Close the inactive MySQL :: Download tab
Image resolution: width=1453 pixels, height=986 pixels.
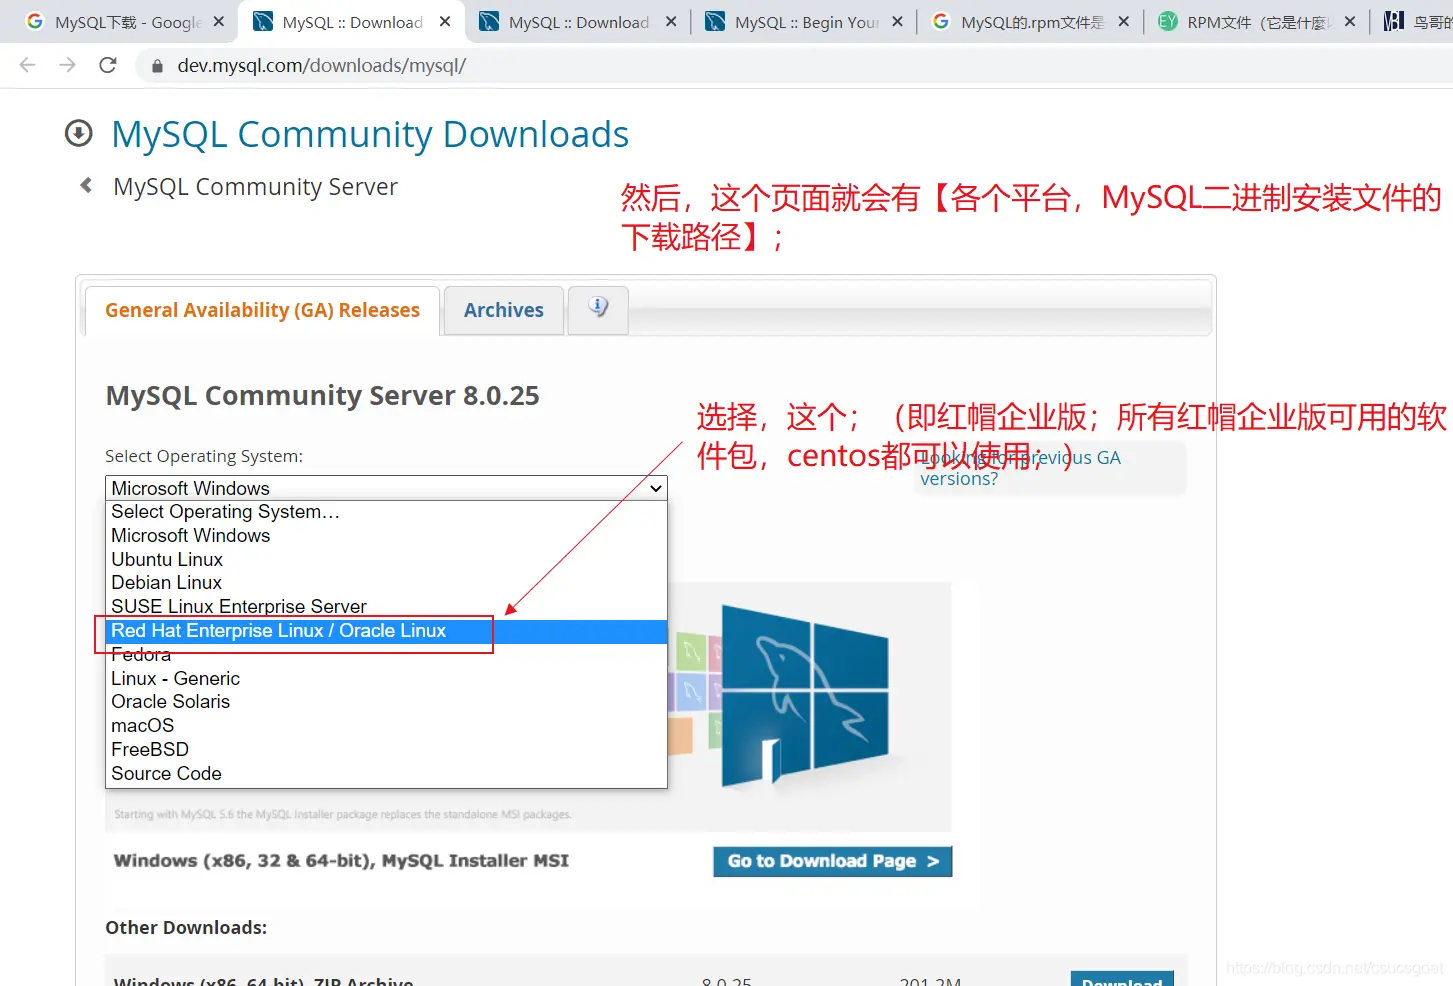671,21
